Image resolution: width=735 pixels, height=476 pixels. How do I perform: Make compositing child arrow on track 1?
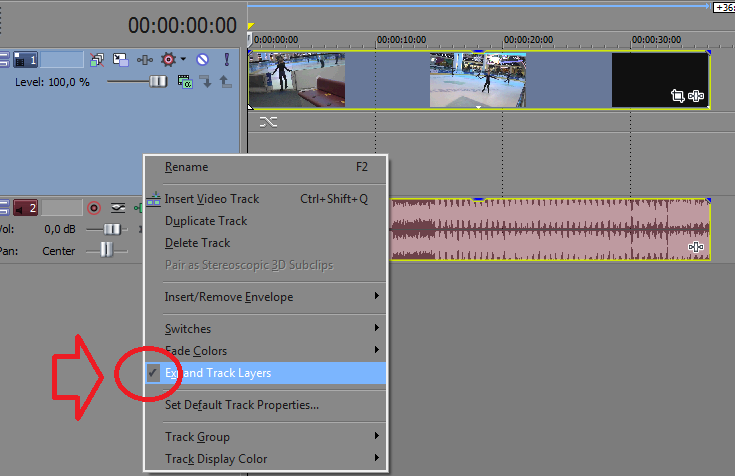[x=205, y=82]
